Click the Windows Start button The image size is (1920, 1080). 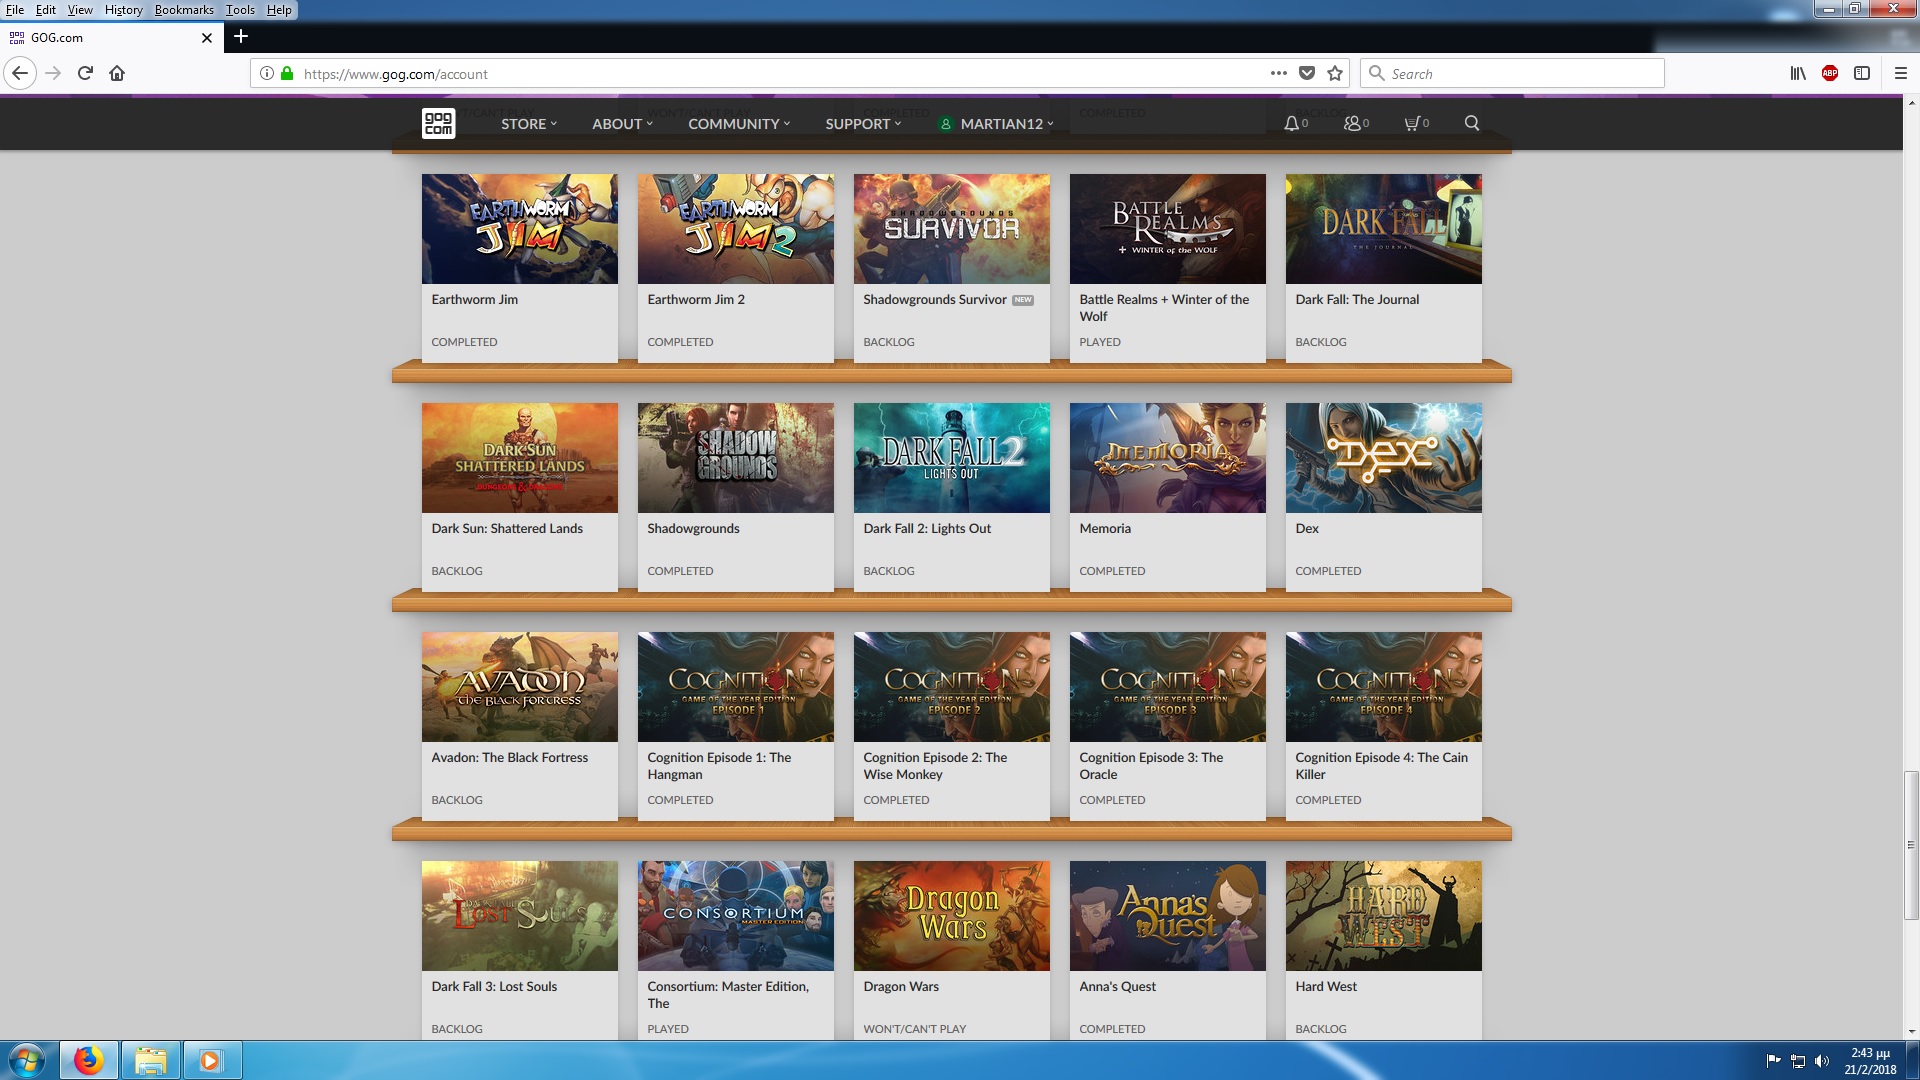(x=27, y=1060)
